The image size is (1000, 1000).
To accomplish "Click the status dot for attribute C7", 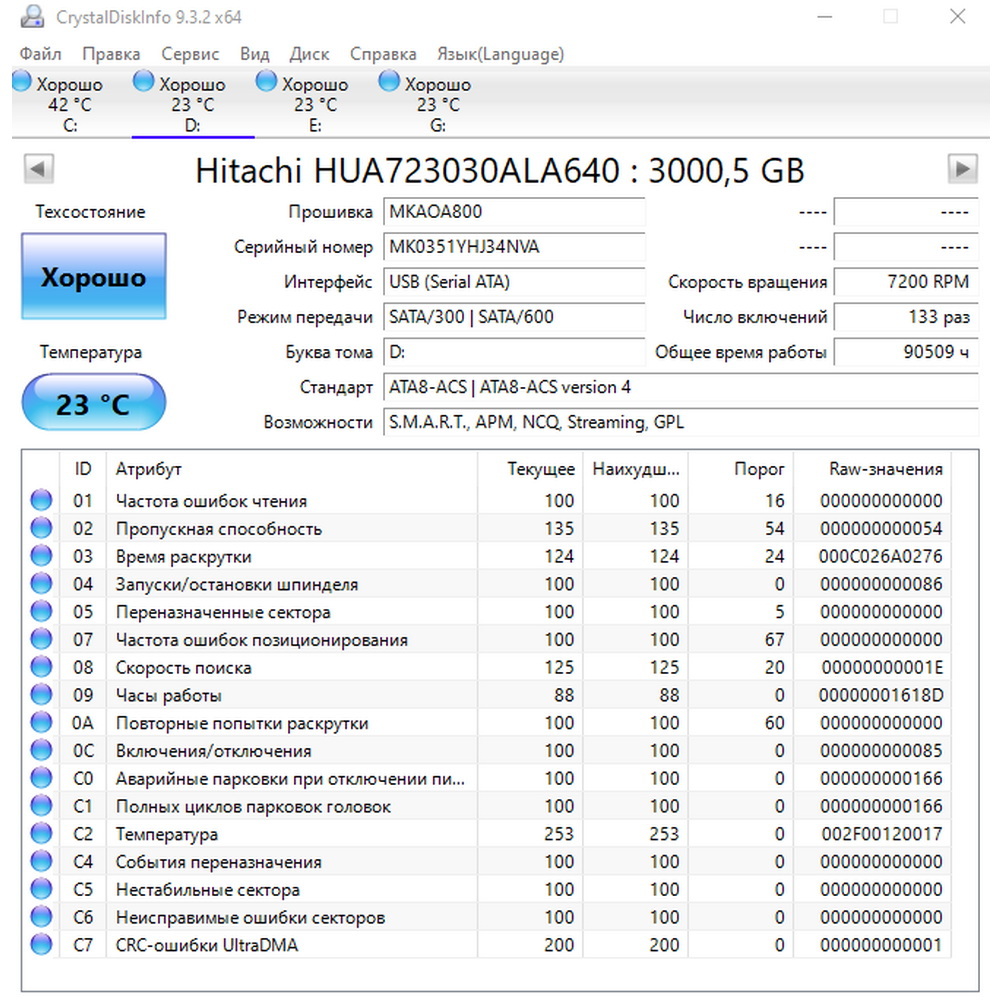I will [x=41, y=945].
